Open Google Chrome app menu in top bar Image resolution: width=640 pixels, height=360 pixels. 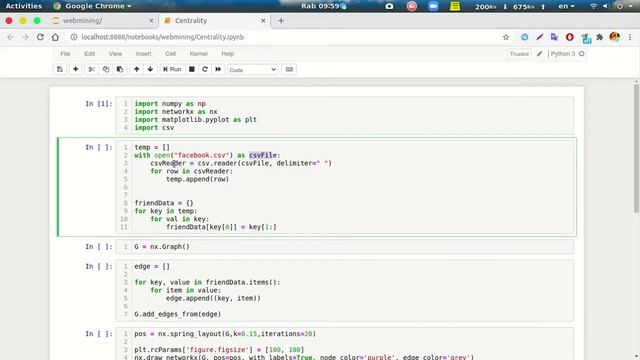pos(92,6)
